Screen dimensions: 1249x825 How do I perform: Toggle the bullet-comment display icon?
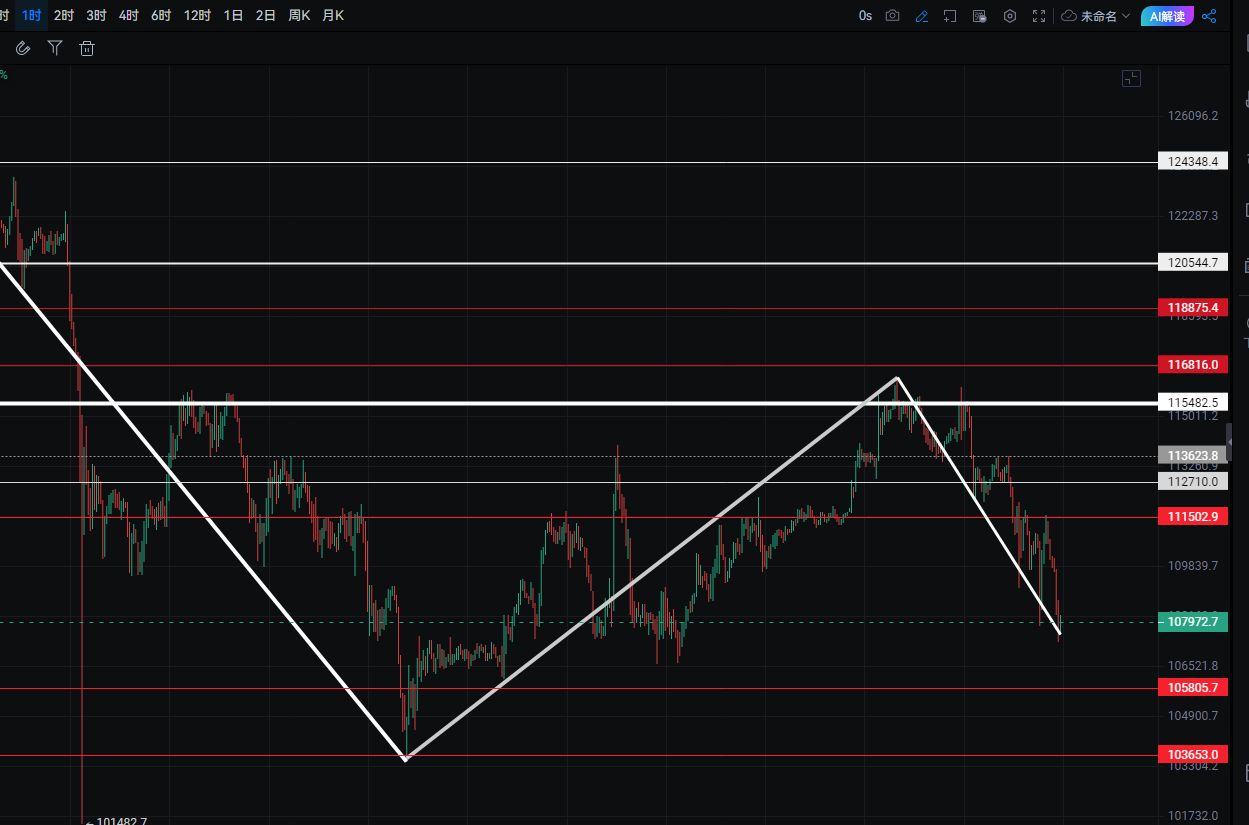980,16
